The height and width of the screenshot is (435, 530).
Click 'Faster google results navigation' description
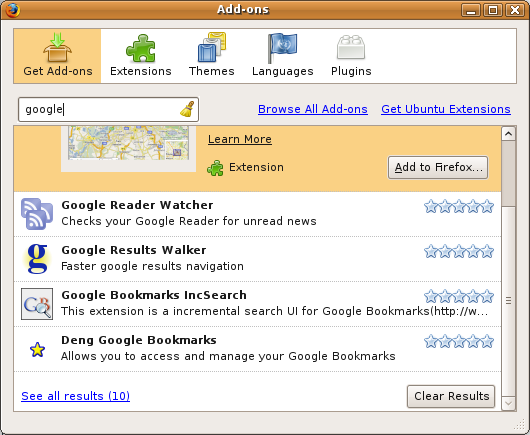(x=152, y=266)
